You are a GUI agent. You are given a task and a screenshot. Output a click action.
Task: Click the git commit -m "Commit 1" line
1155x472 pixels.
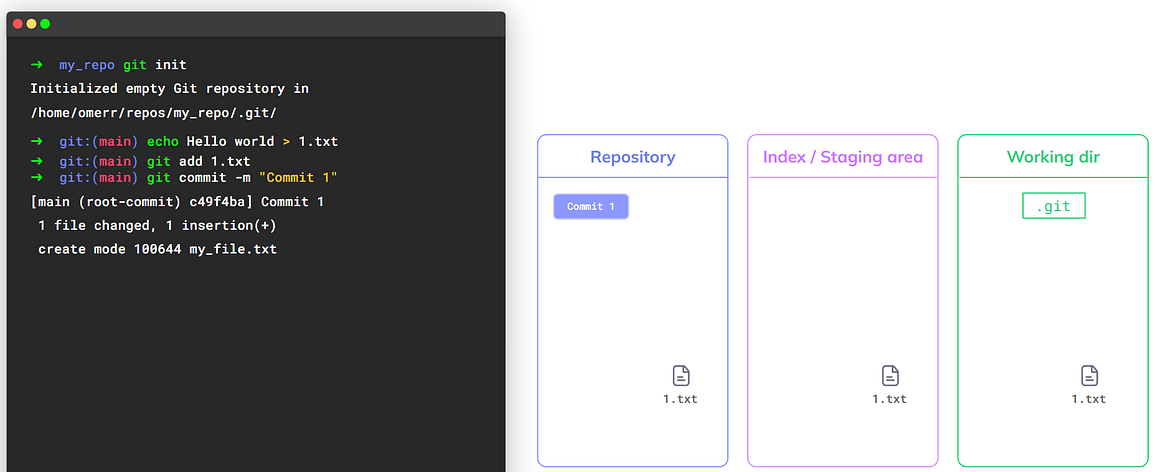pyautogui.click(x=184, y=177)
